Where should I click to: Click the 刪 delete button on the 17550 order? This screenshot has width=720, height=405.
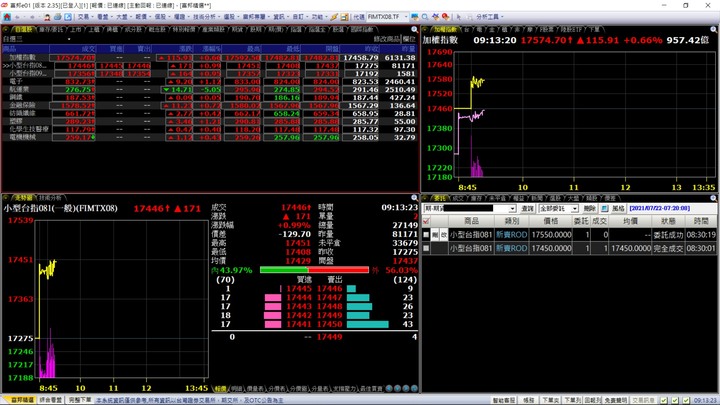point(435,235)
